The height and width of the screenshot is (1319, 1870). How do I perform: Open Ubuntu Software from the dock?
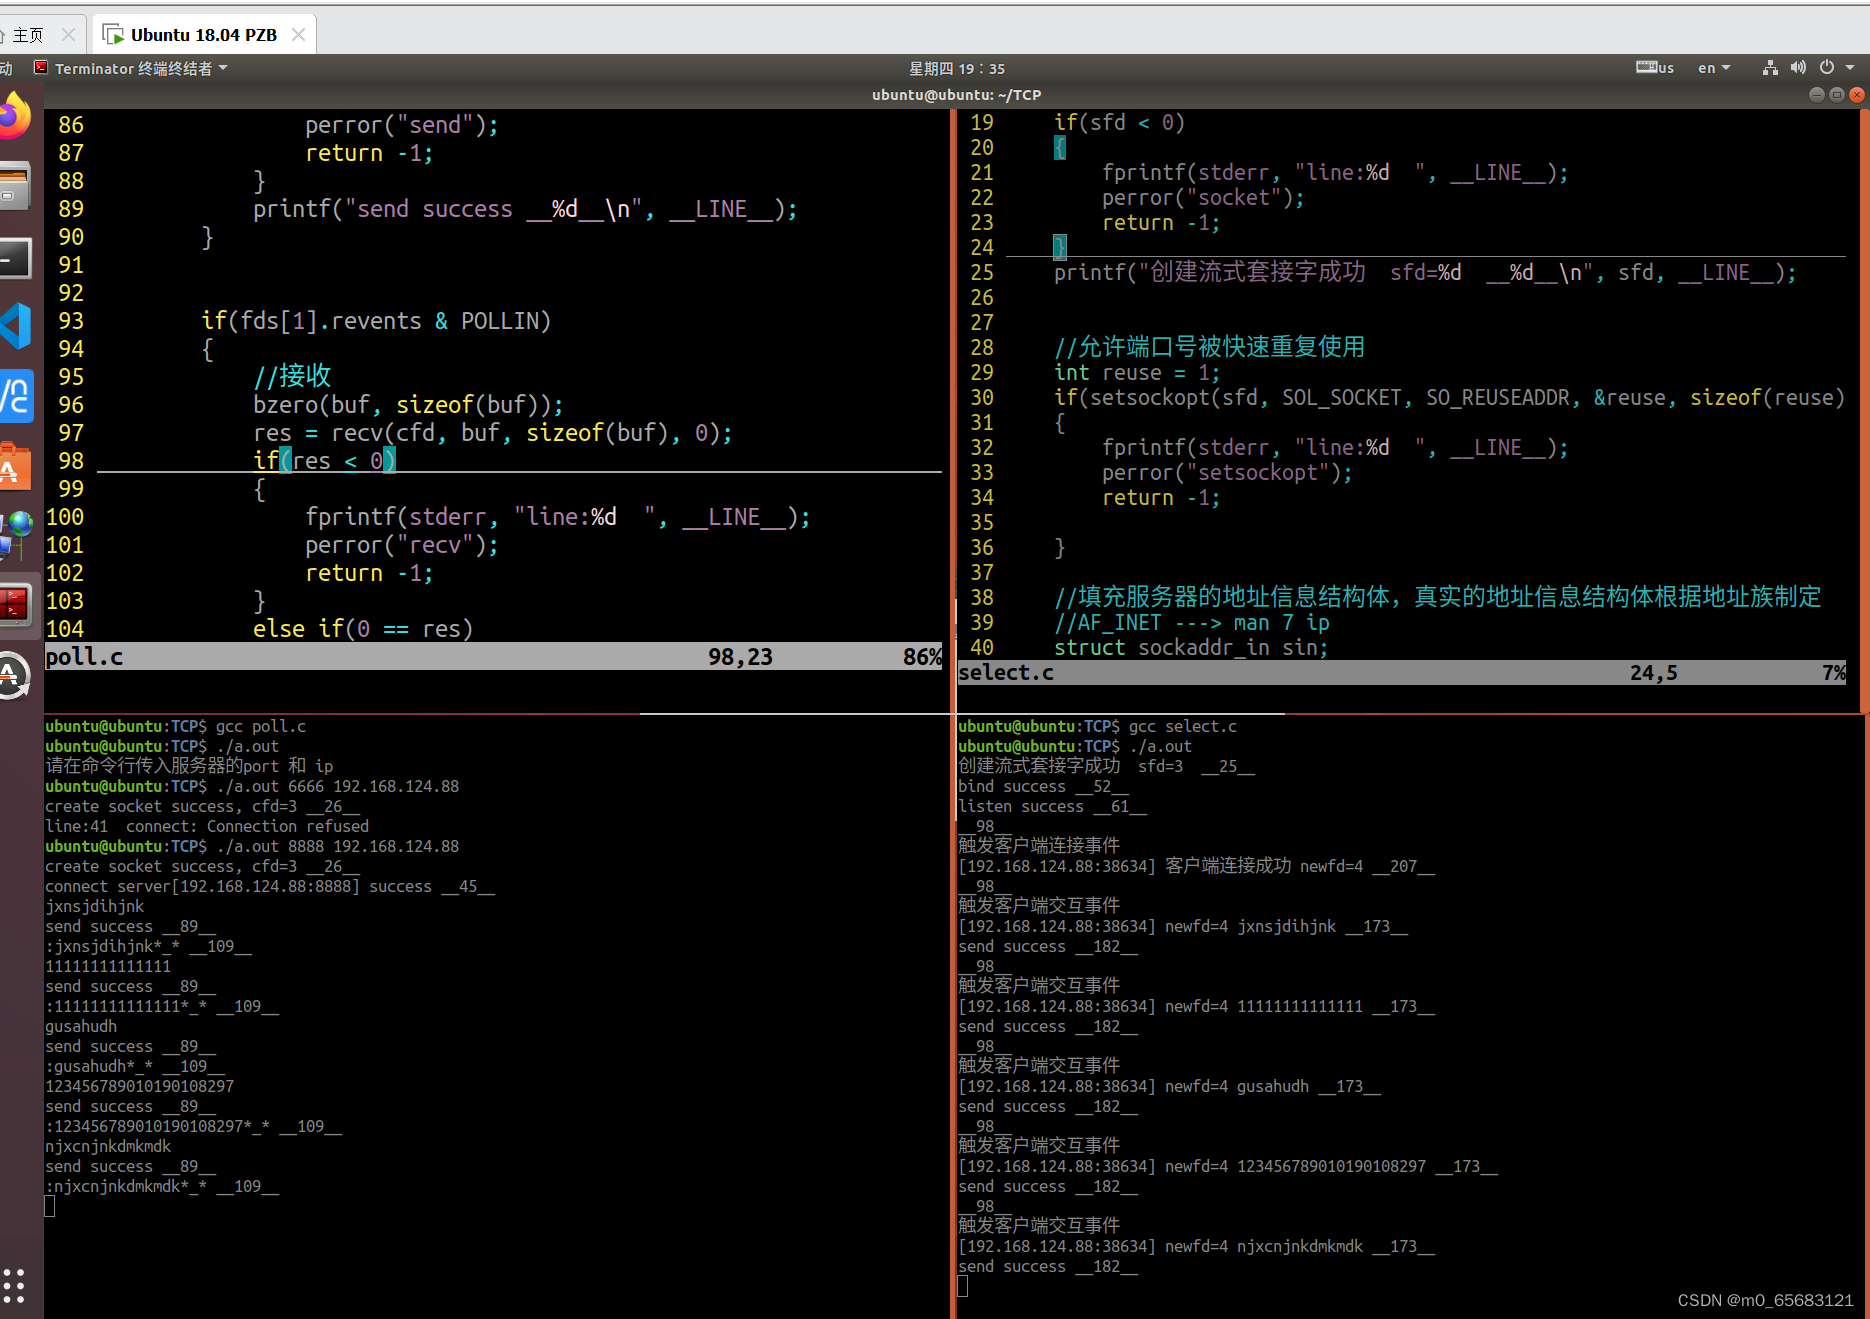[x=14, y=465]
